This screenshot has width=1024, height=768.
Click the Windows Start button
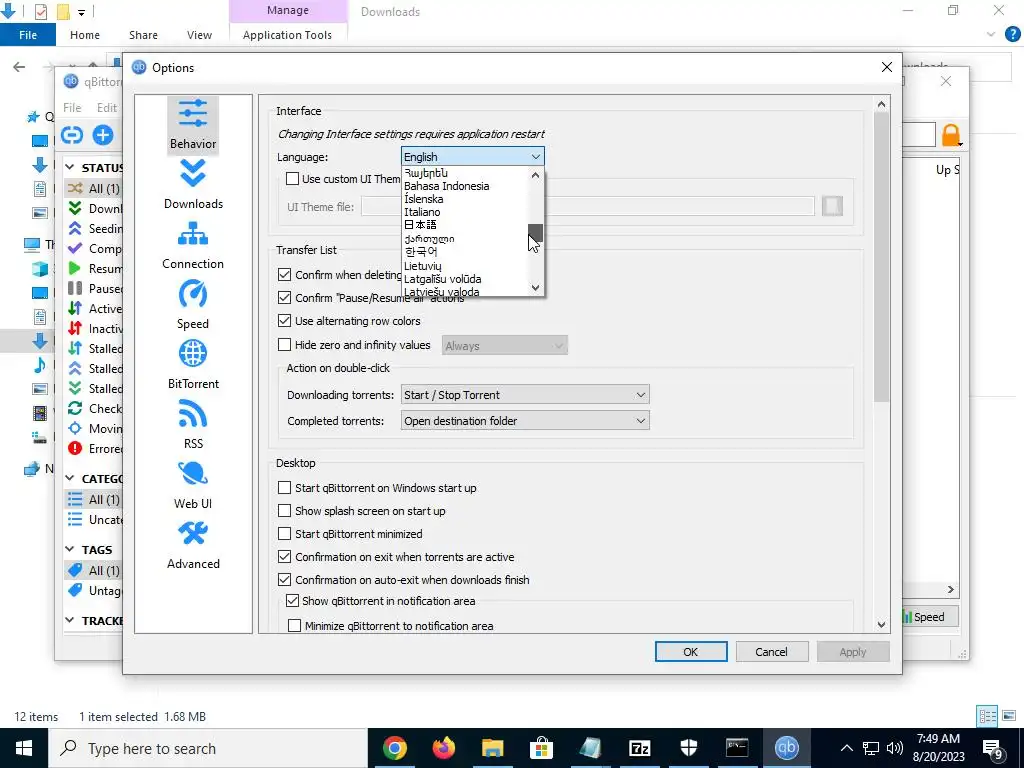coord(24,748)
